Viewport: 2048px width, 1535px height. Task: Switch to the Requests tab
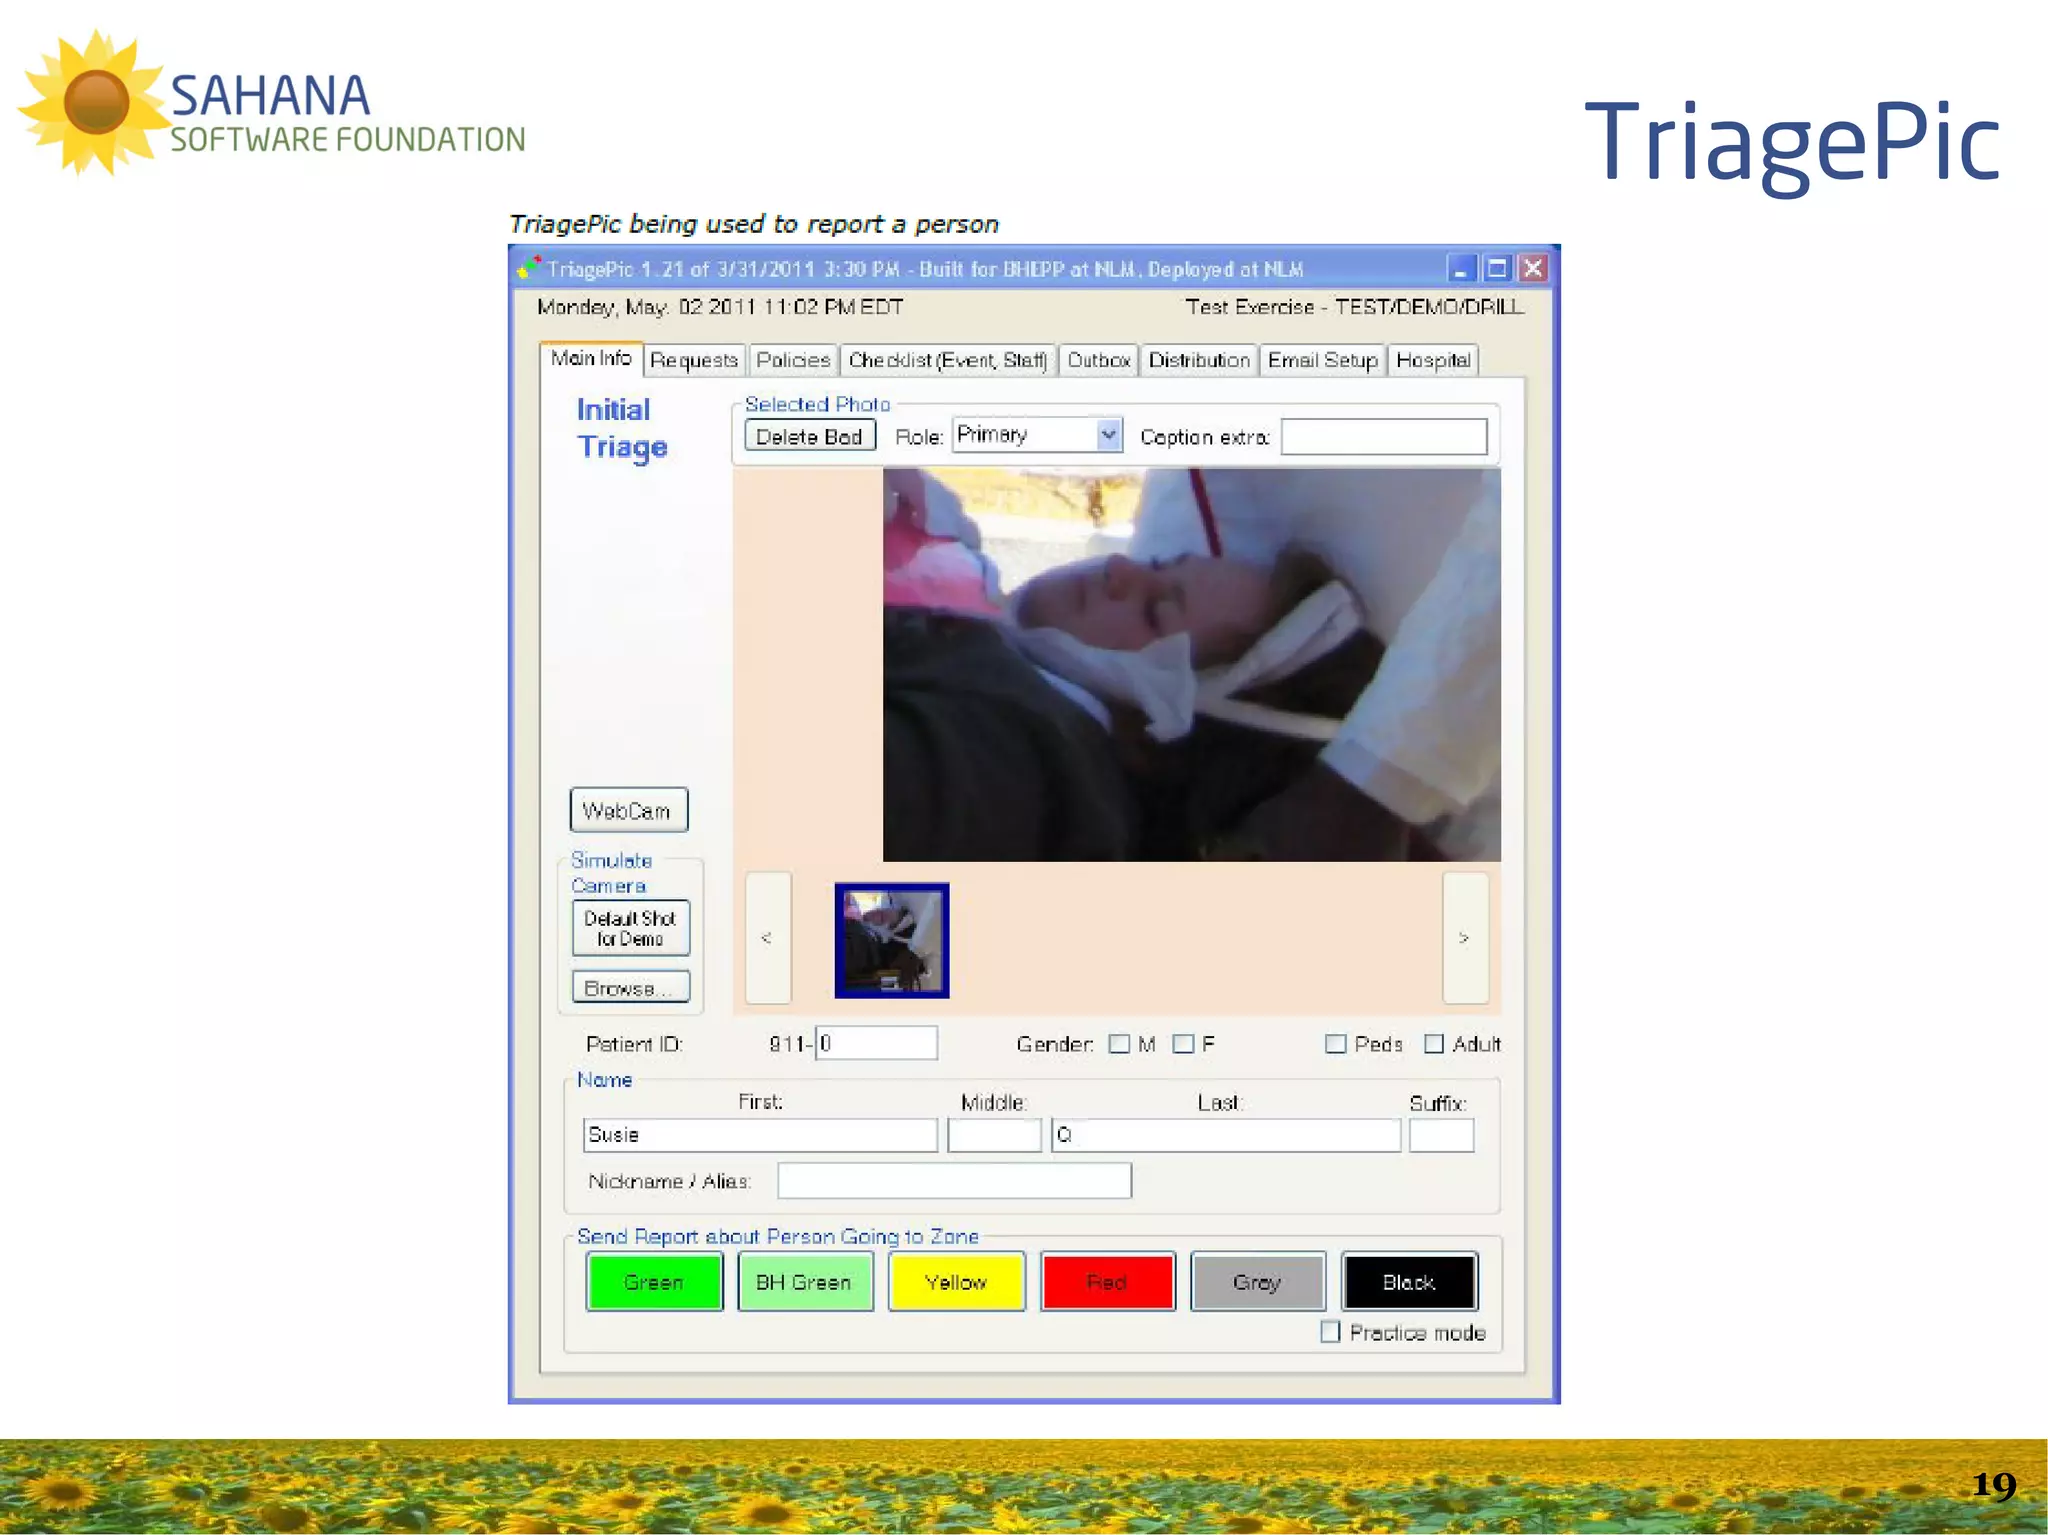click(x=694, y=360)
